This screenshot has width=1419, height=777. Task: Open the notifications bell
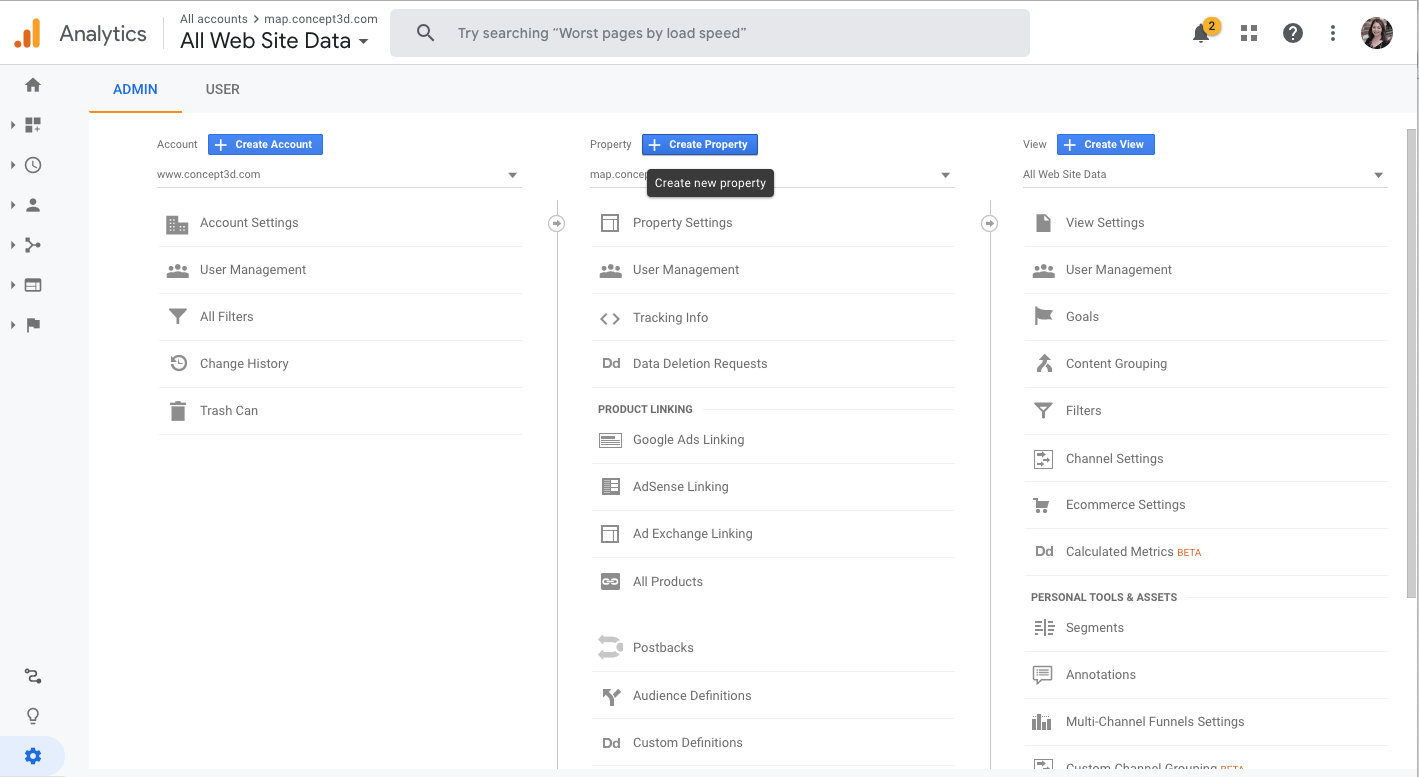(x=1201, y=33)
